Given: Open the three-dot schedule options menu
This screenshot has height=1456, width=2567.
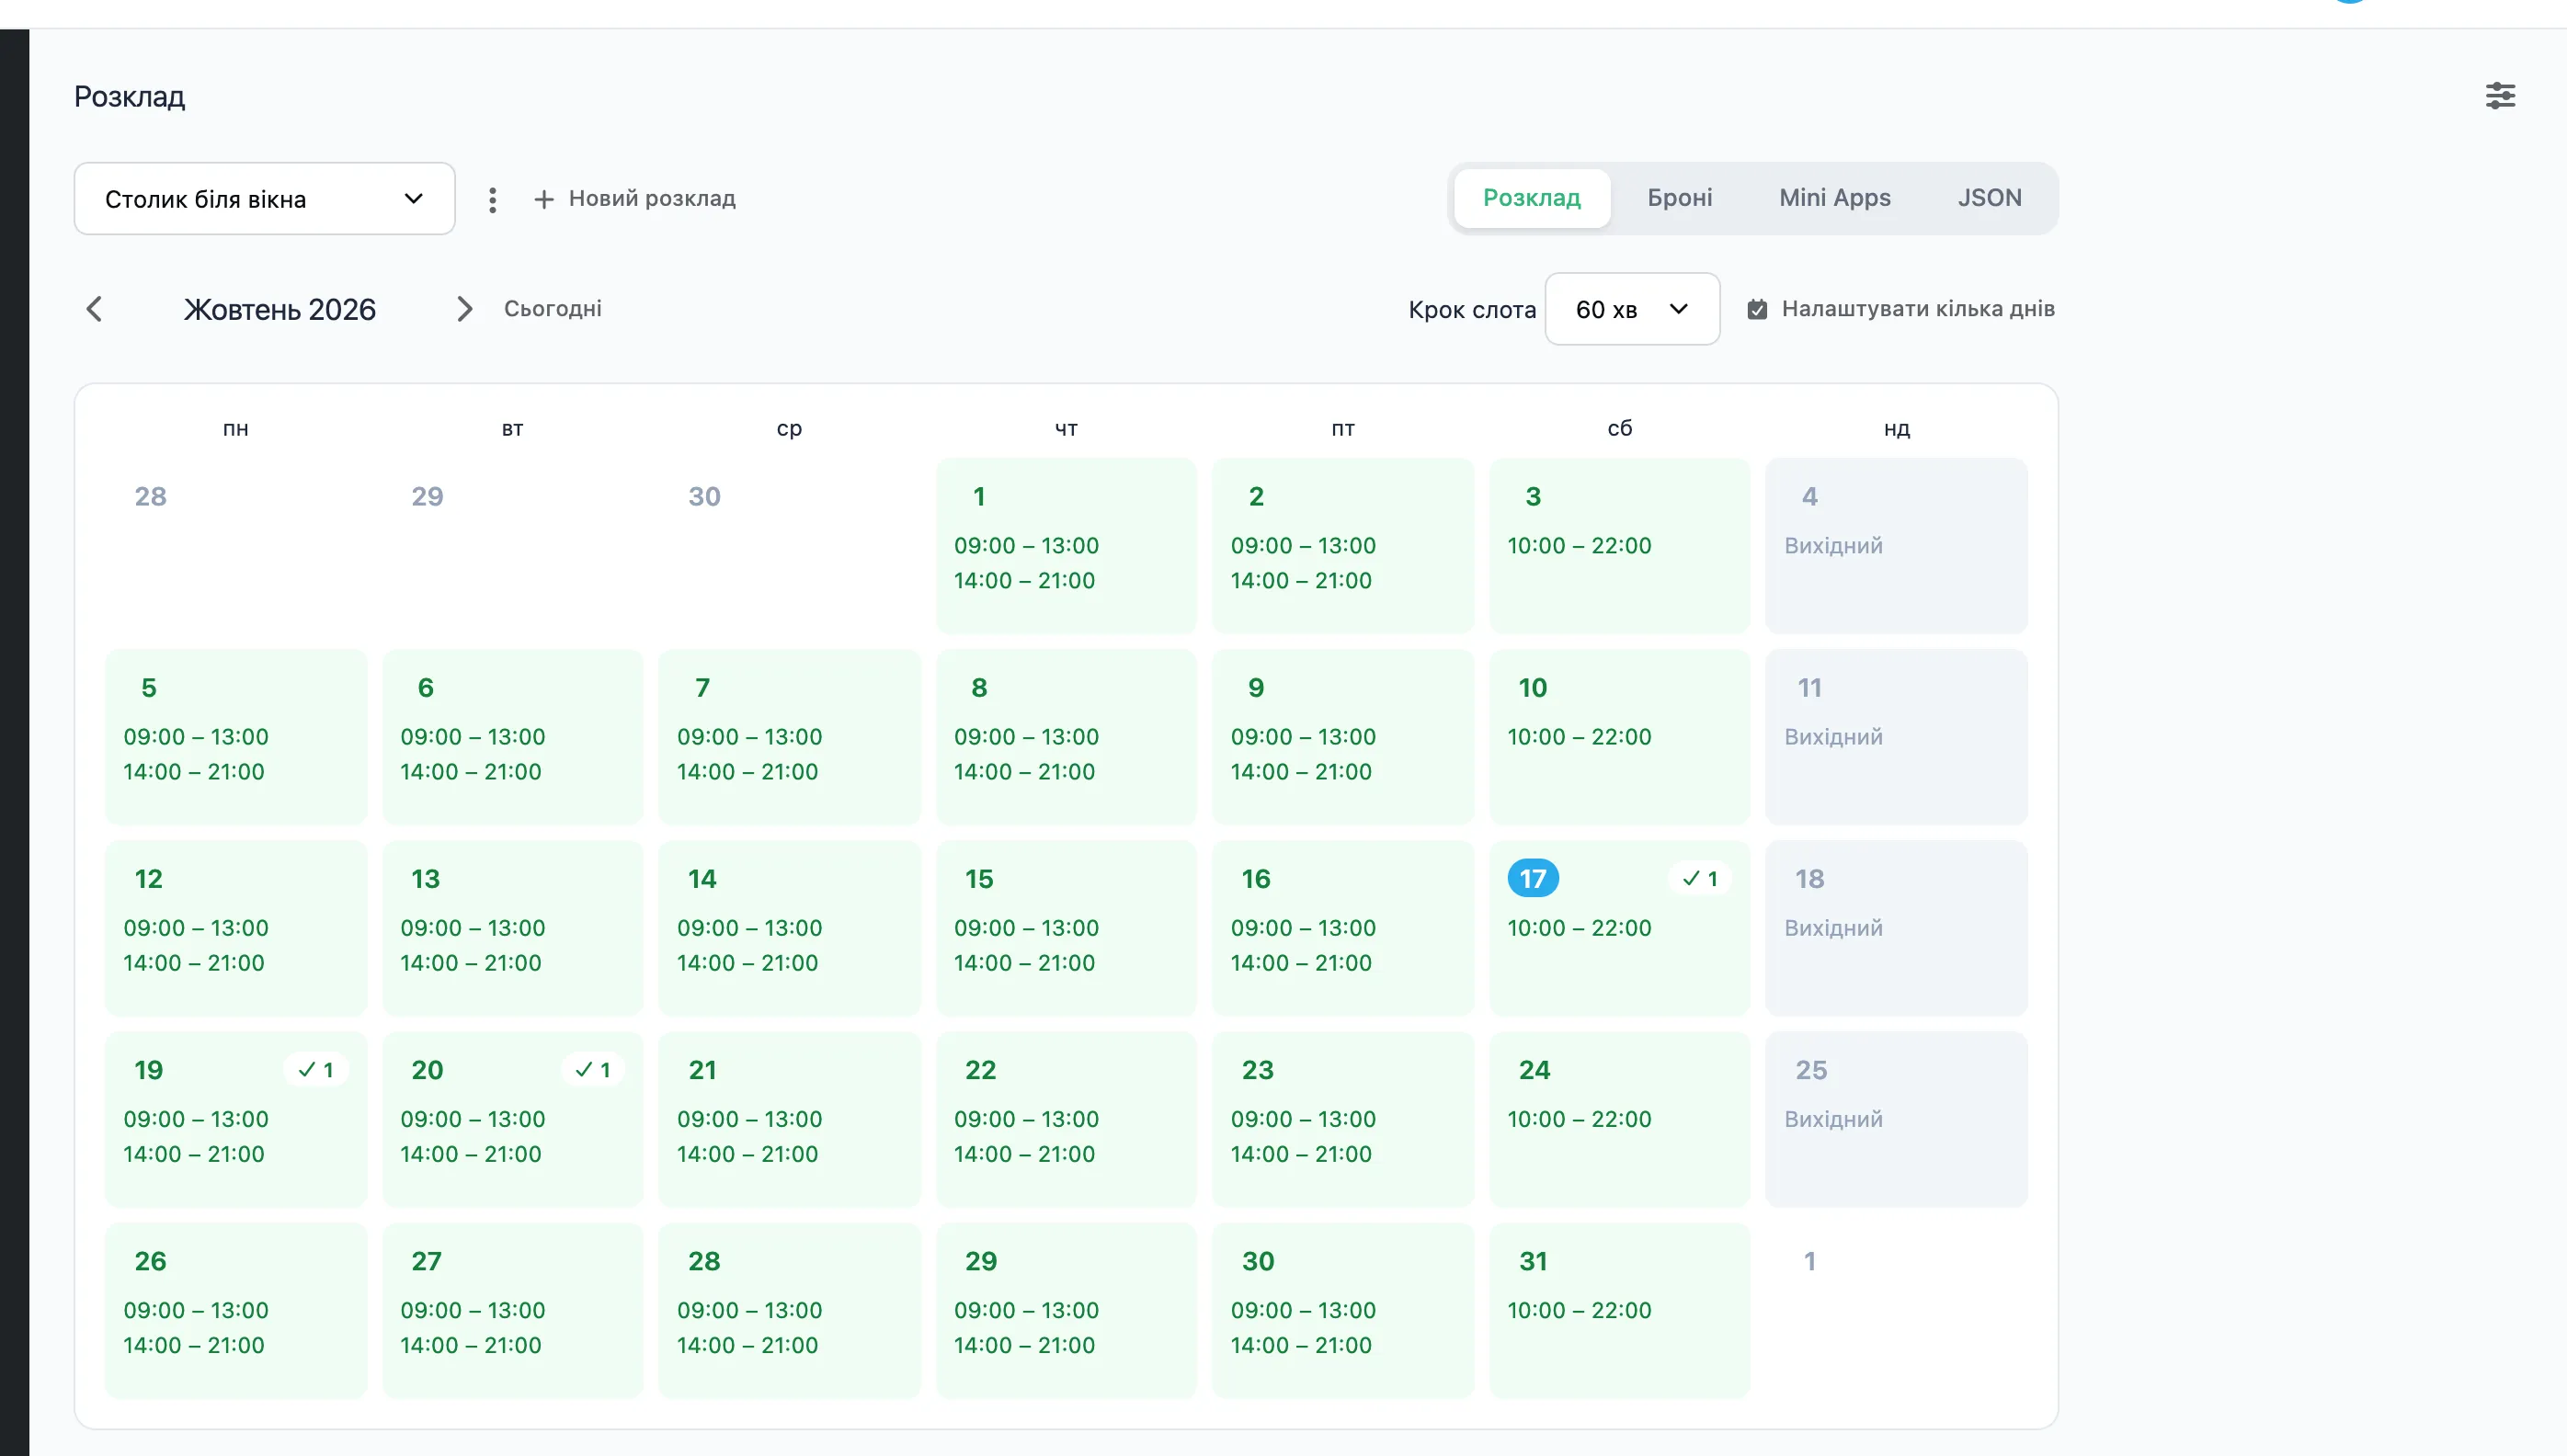Looking at the screenshot, I should tap(492, 200).
